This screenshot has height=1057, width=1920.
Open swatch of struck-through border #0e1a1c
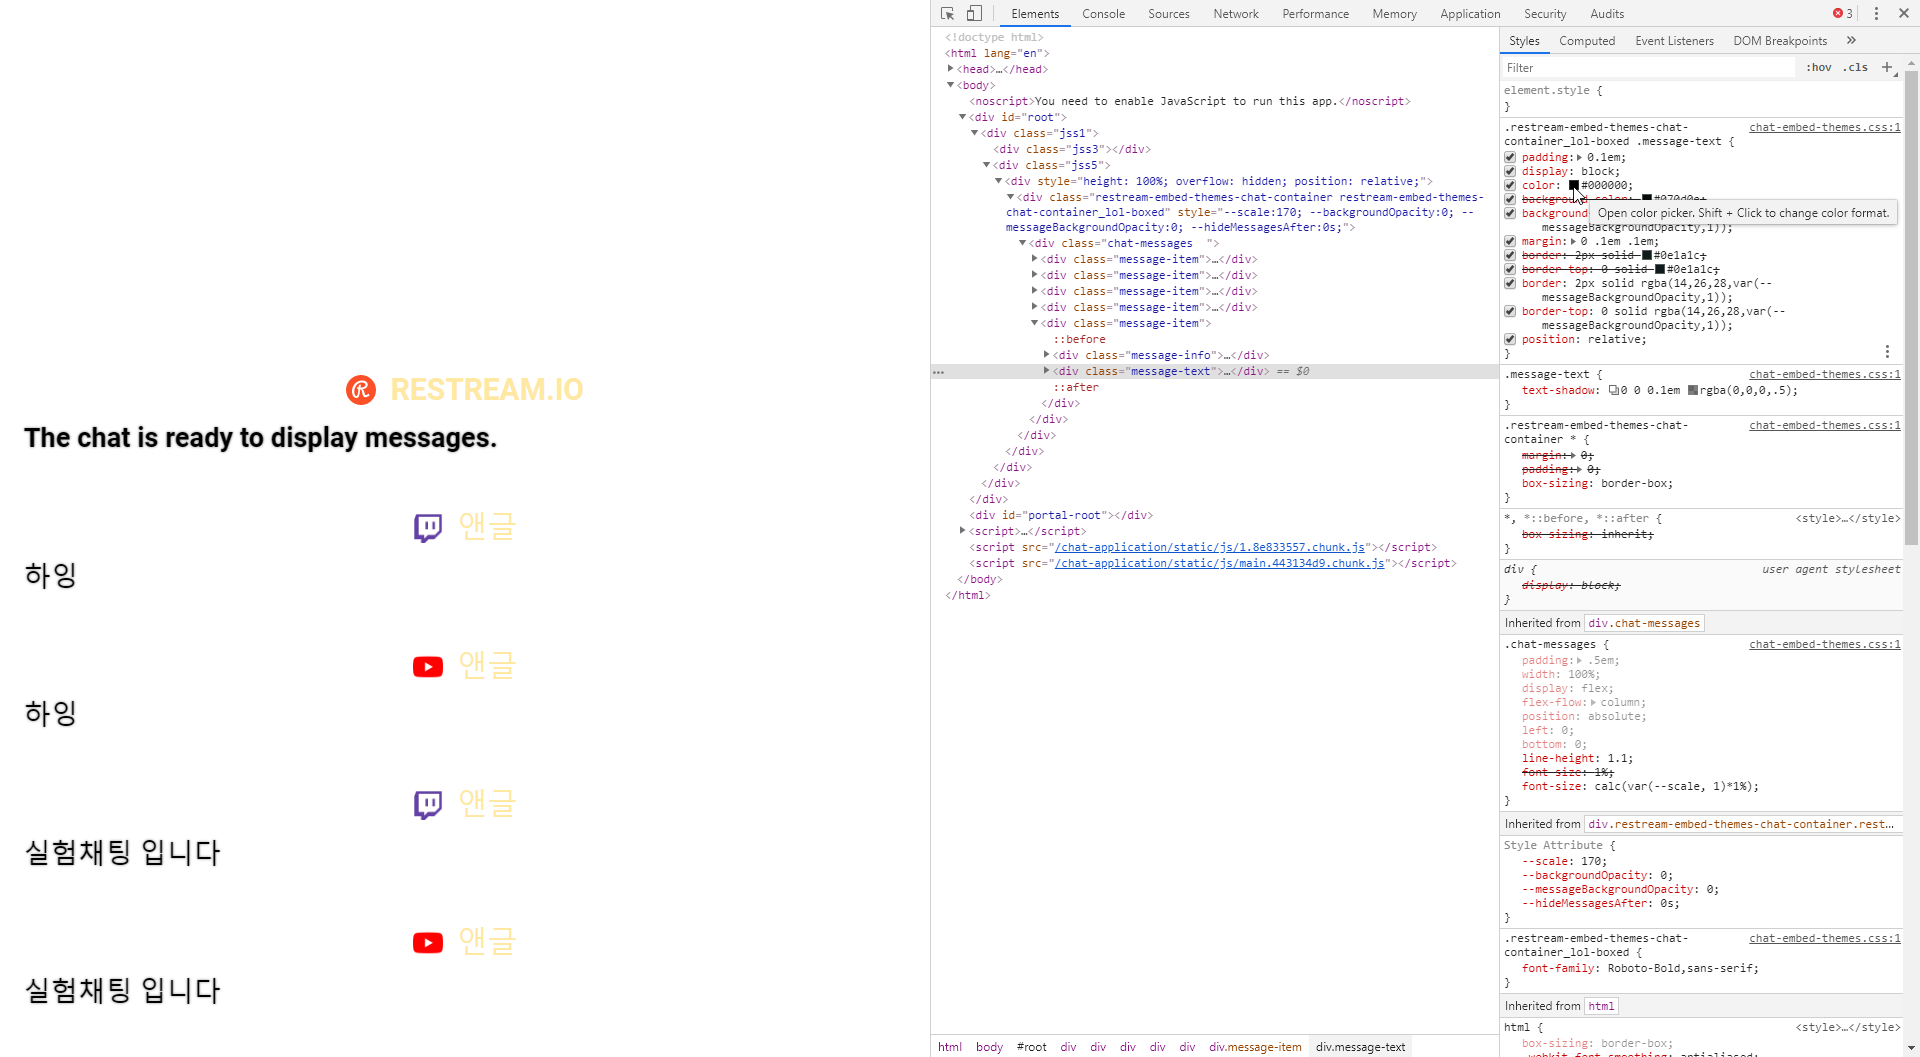click(x=1647, y=255)
